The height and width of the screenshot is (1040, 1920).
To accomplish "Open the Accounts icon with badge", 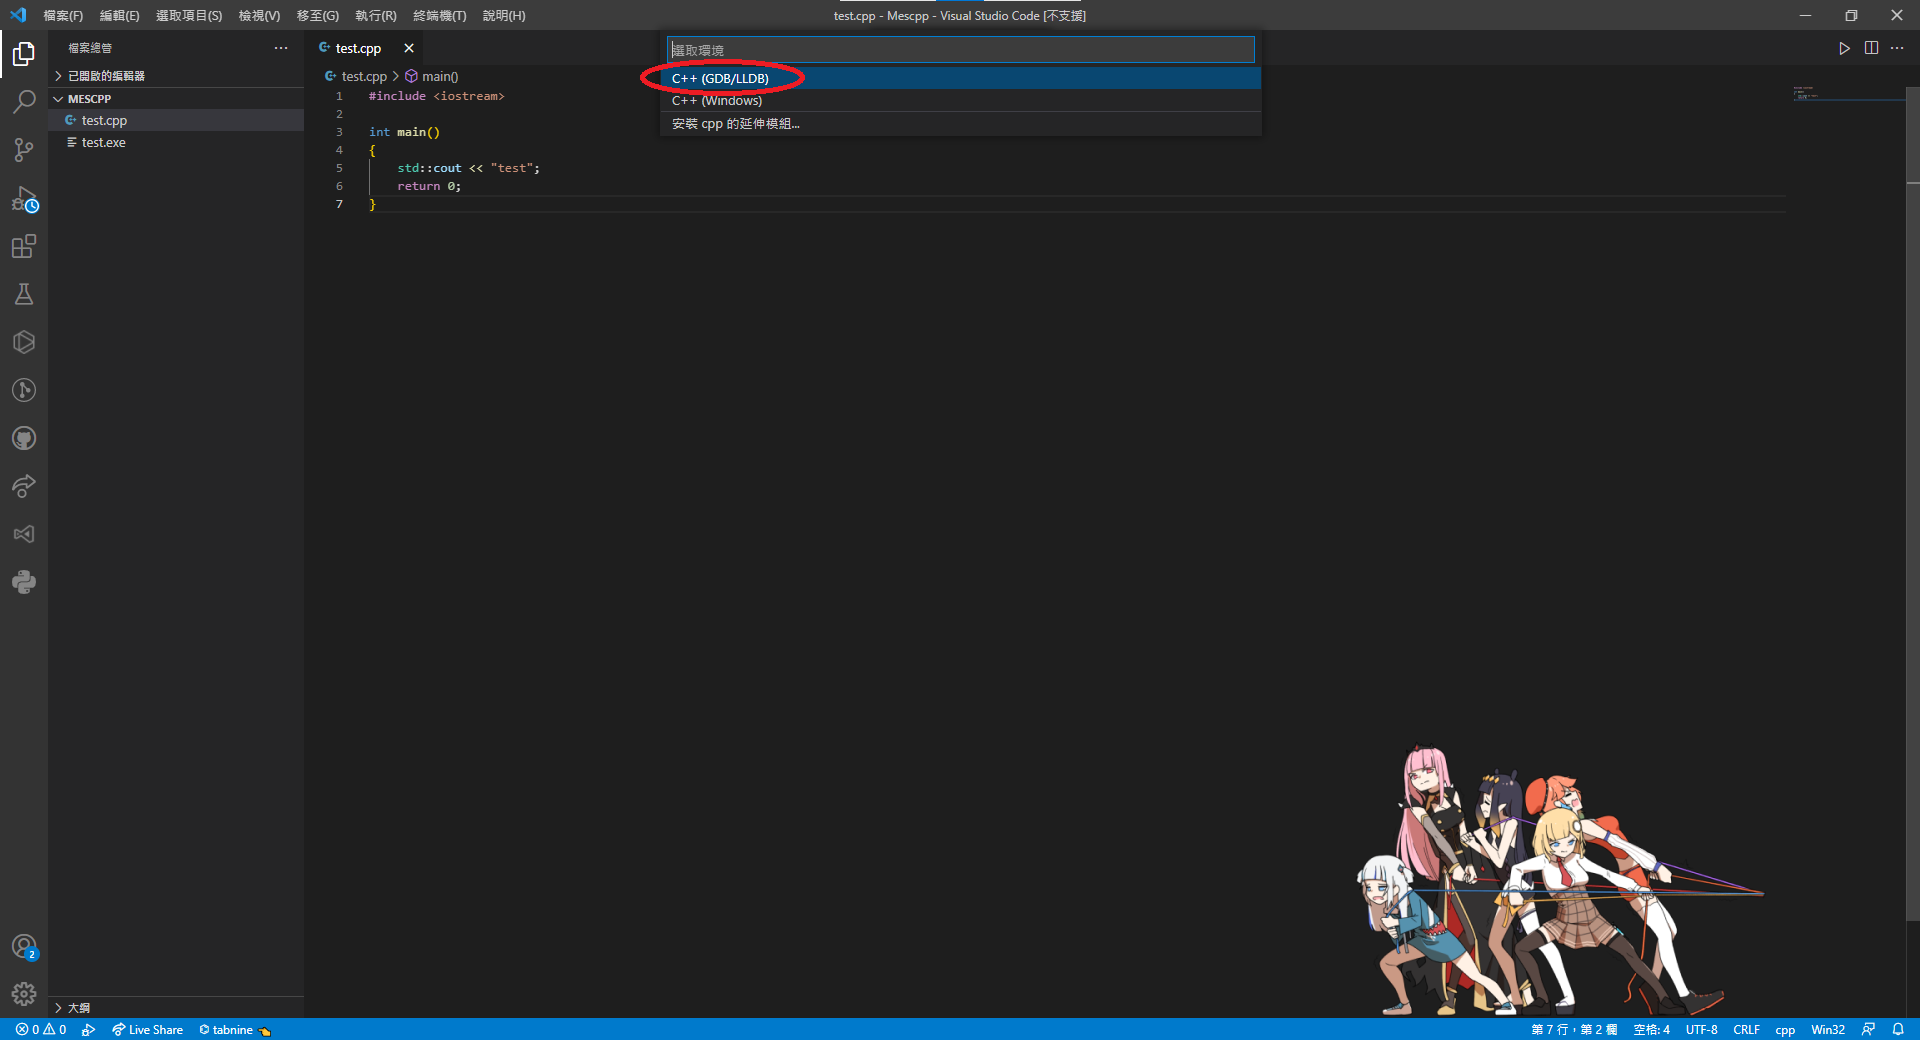I will click(x=24, y=947).
